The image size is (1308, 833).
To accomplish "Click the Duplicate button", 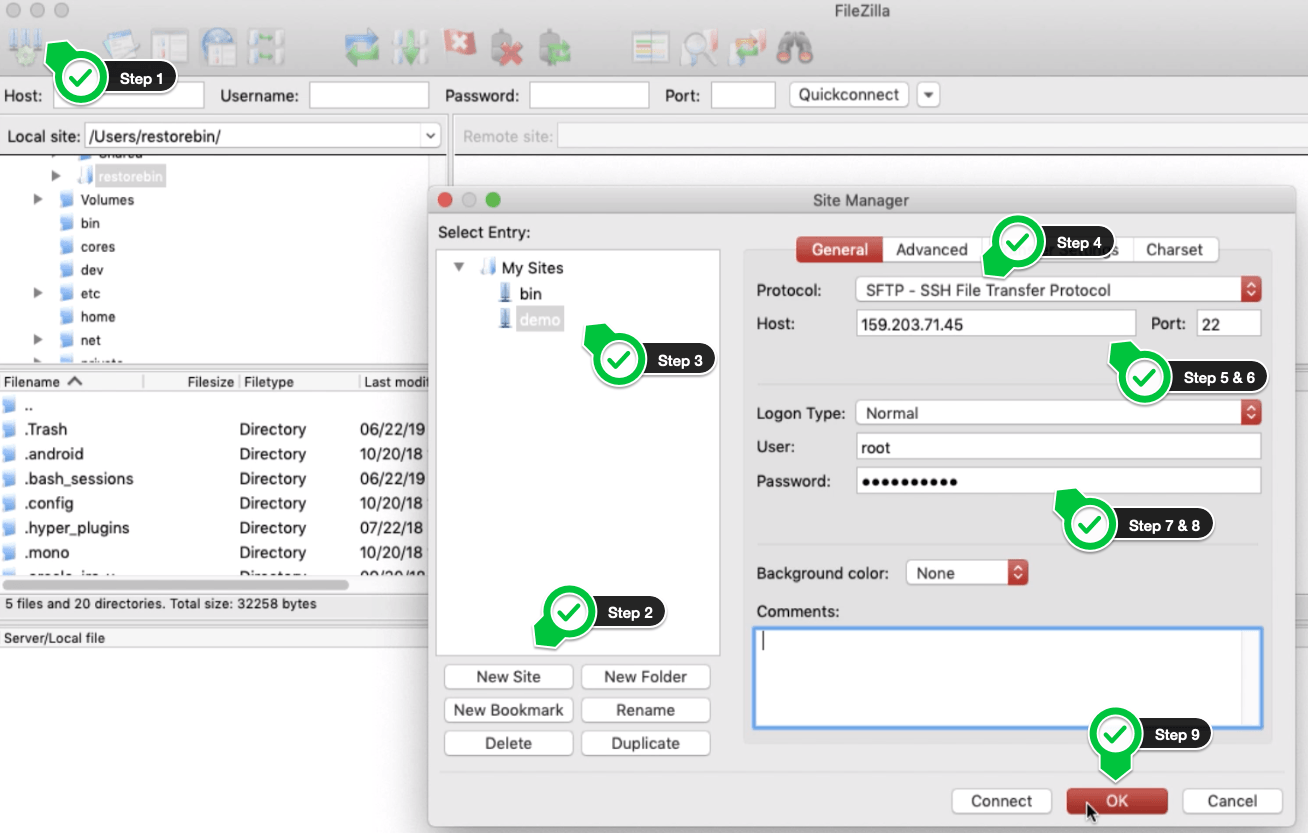I will pos(646,743).
